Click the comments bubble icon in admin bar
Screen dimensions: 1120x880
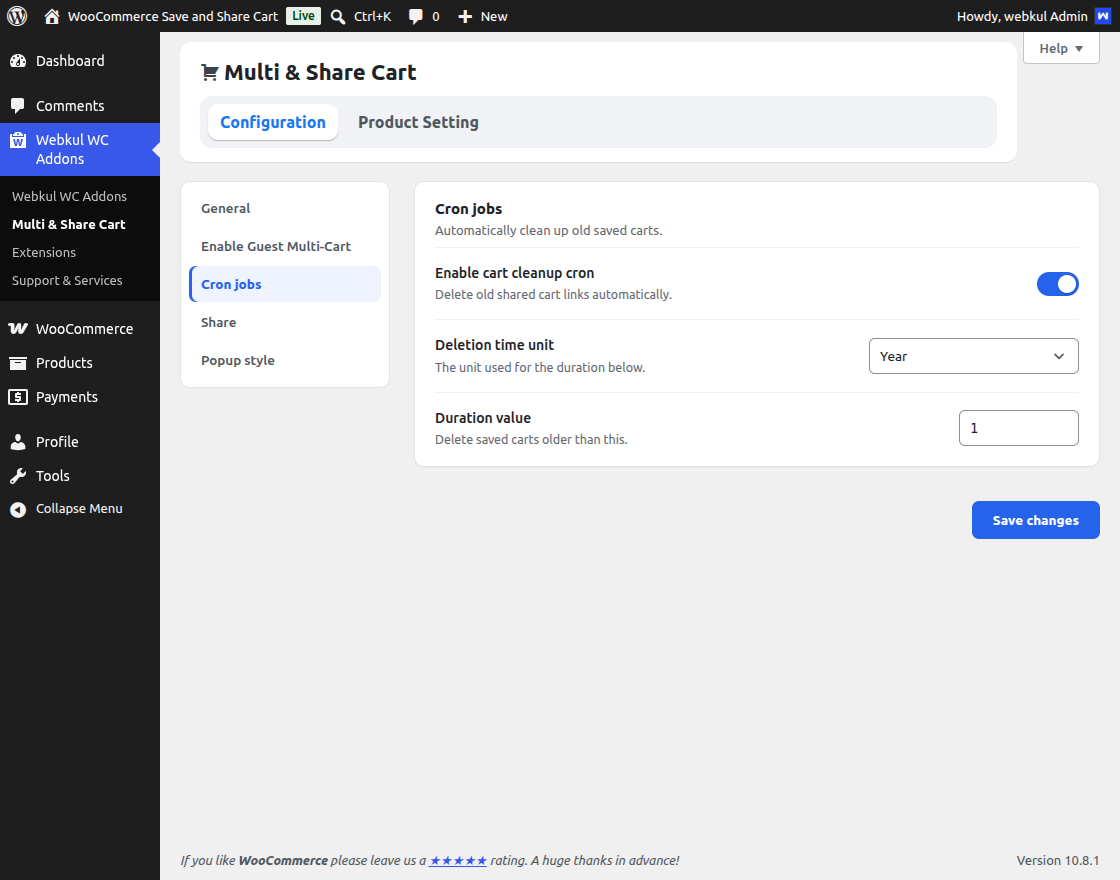(415, 16)
